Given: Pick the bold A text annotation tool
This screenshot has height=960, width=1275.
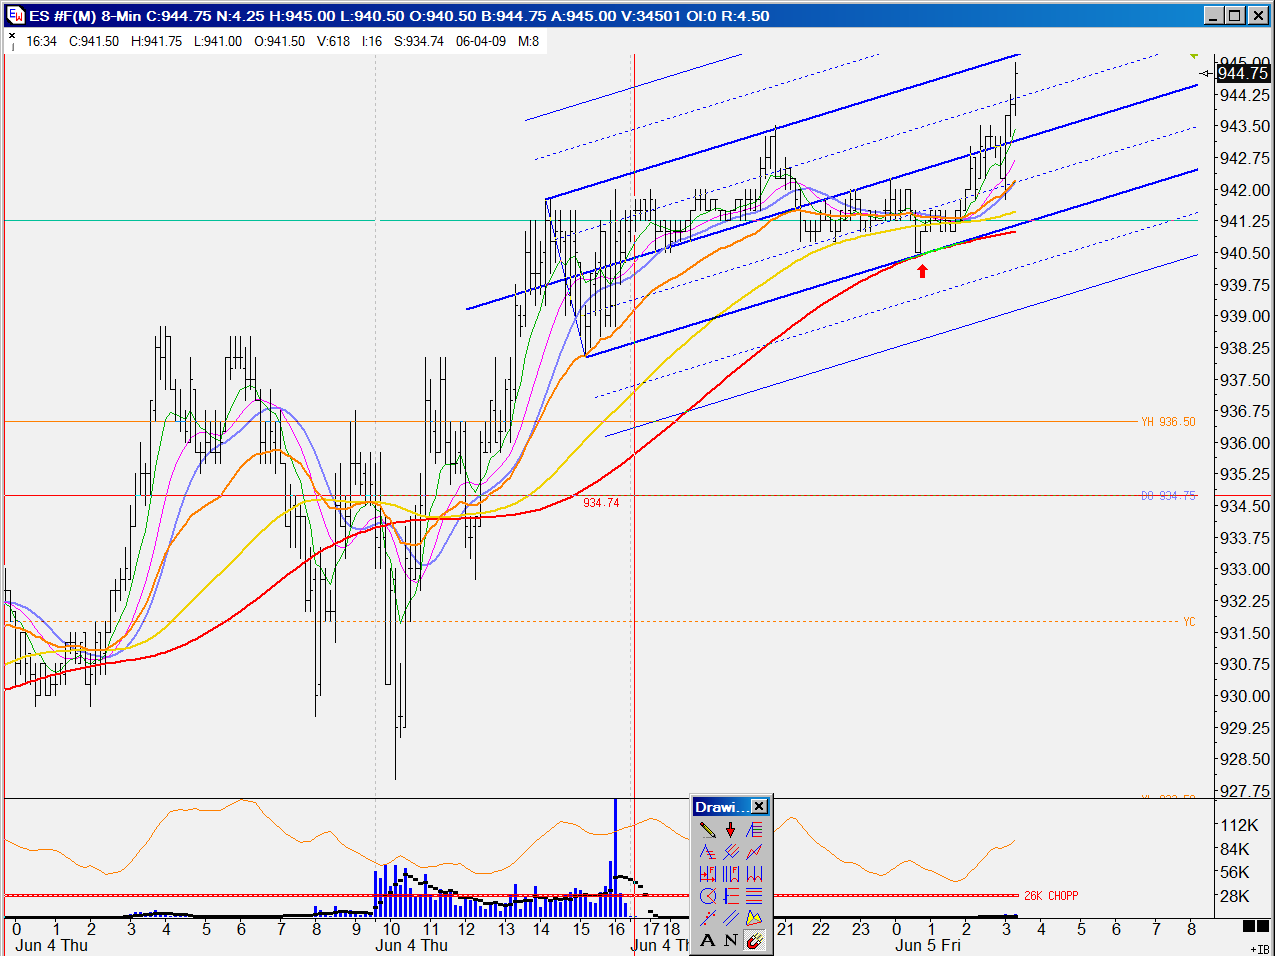Looking at the screenshot, I should (708, 940).
